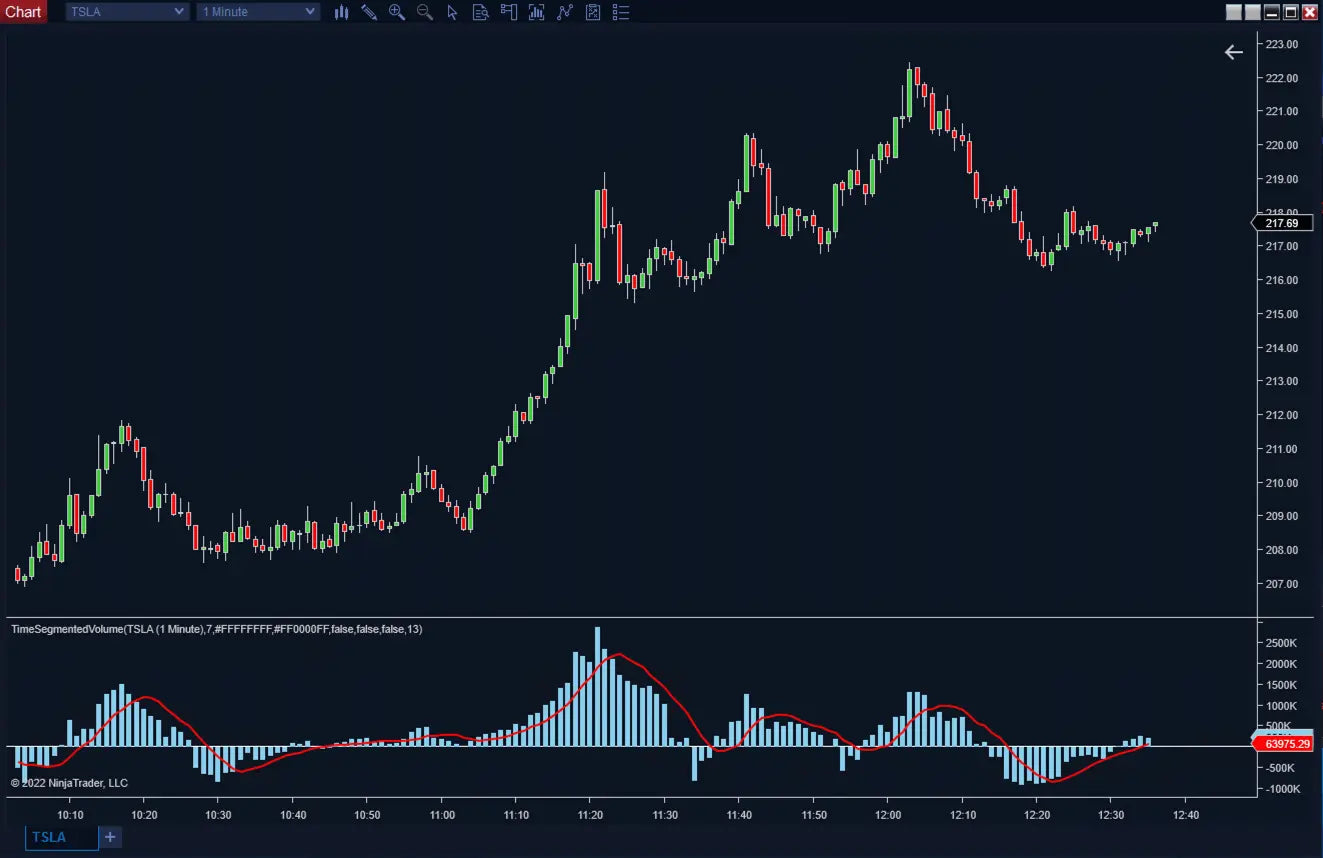This screenshot has height=858, width=1323.
Task: Click the TimeSegmentedVolume indicator label
Action: (216, 629)
